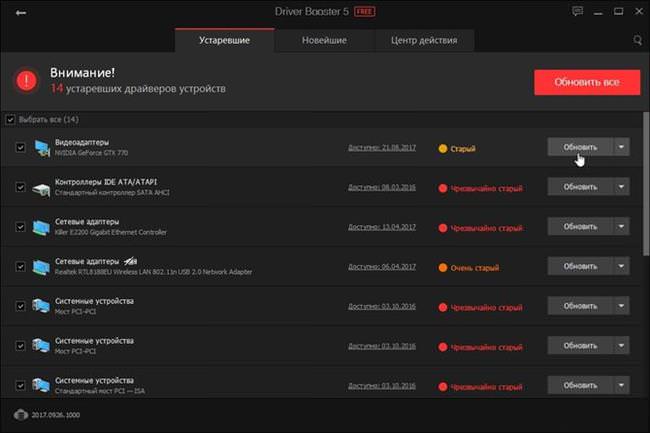Click the Внимание! heading
Image resolution: width=650 pixels, height=433 pixels.
(82, 73)
